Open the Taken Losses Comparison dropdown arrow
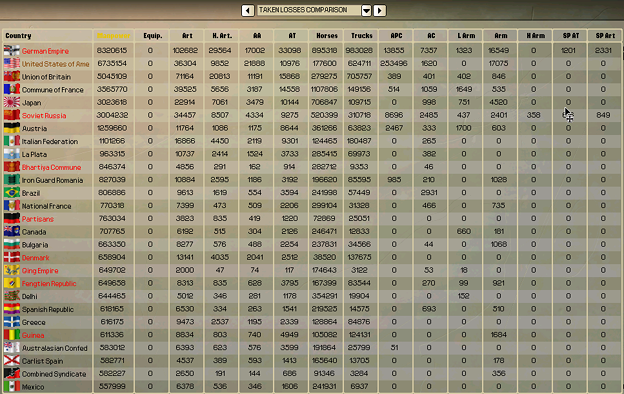Image resolution: width=624 pixels, height=394 pixels. coord(366,10)
